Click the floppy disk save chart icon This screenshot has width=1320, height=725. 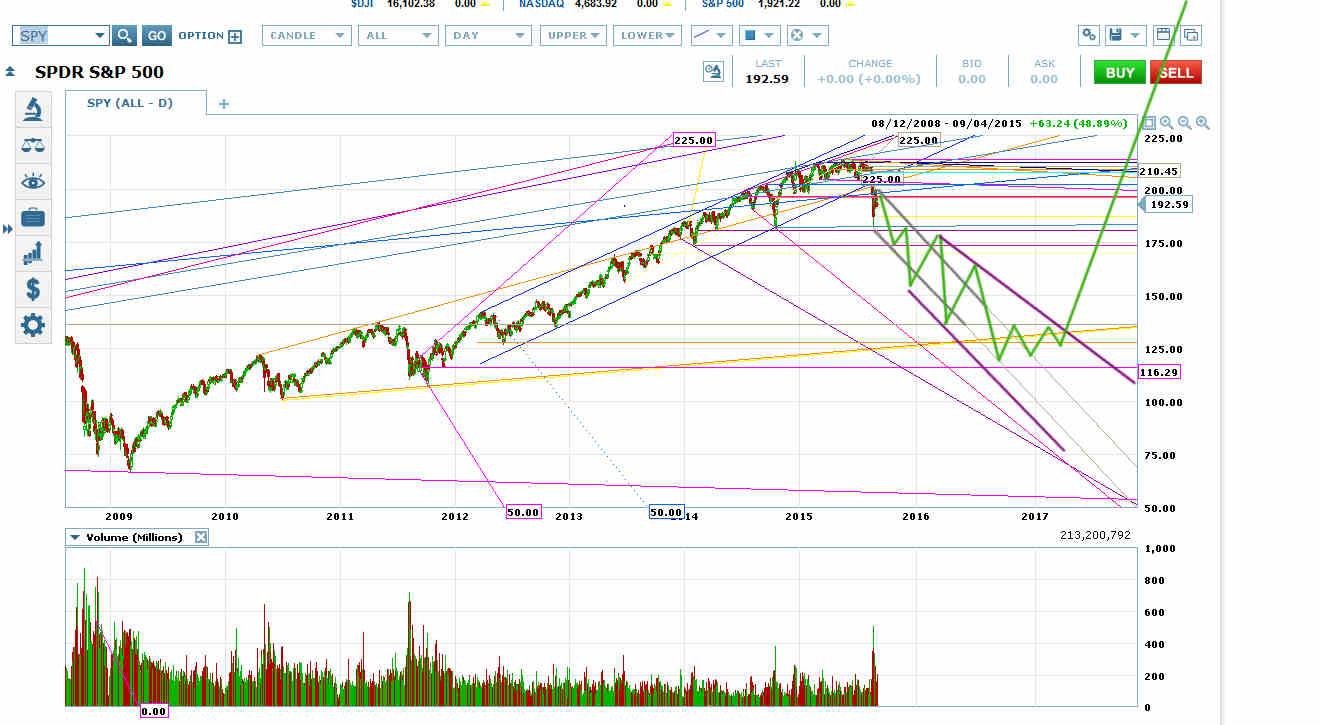pos(1116,35)
